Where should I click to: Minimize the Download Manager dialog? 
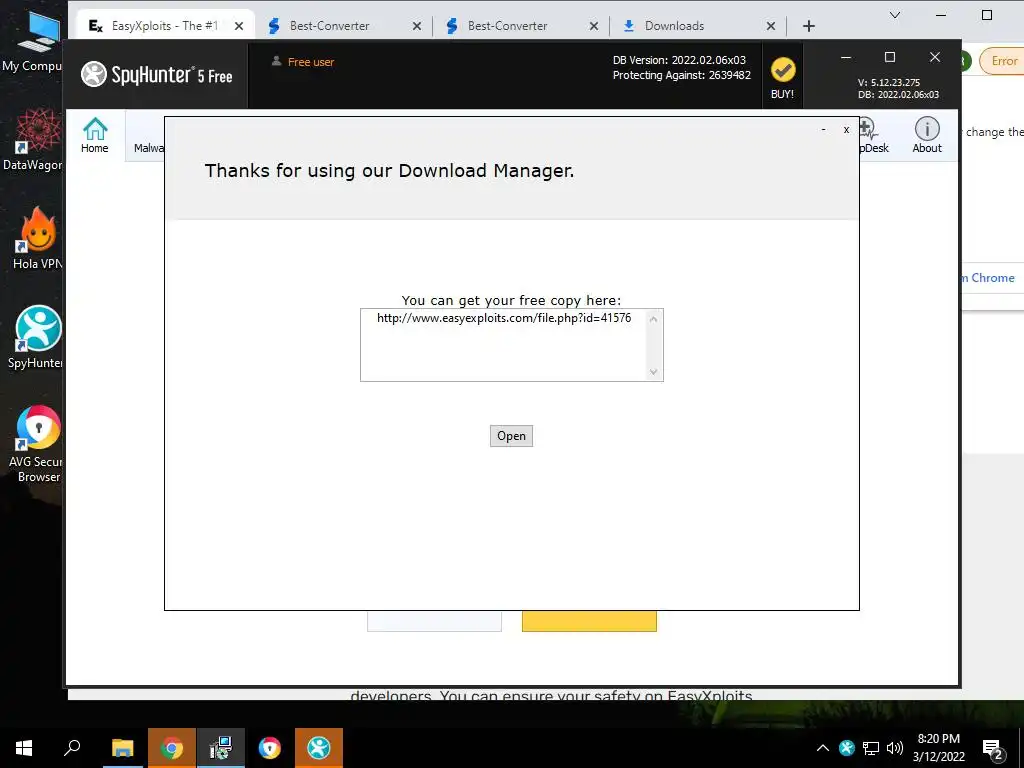[x=824, y=130]
